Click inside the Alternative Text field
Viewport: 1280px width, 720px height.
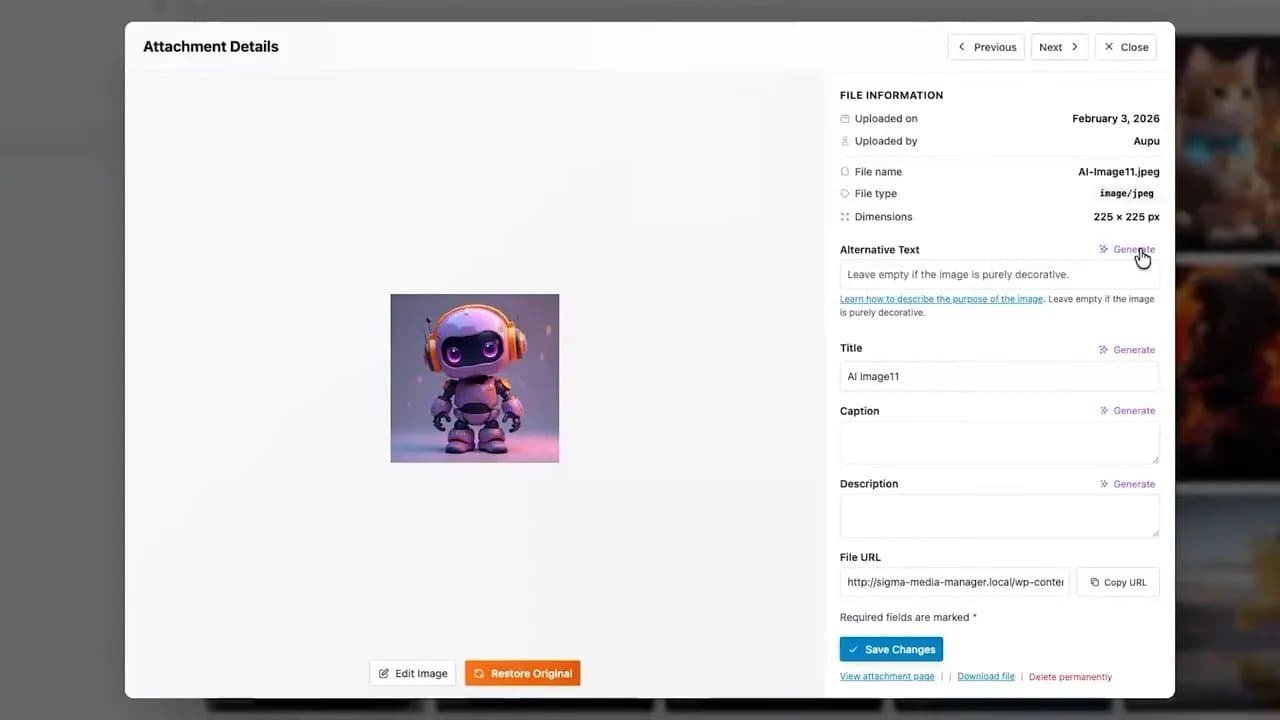pyautogui.click(x=998, y=274)
